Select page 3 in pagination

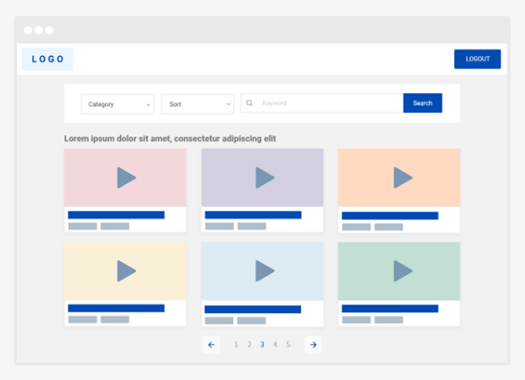click(262, 345)
